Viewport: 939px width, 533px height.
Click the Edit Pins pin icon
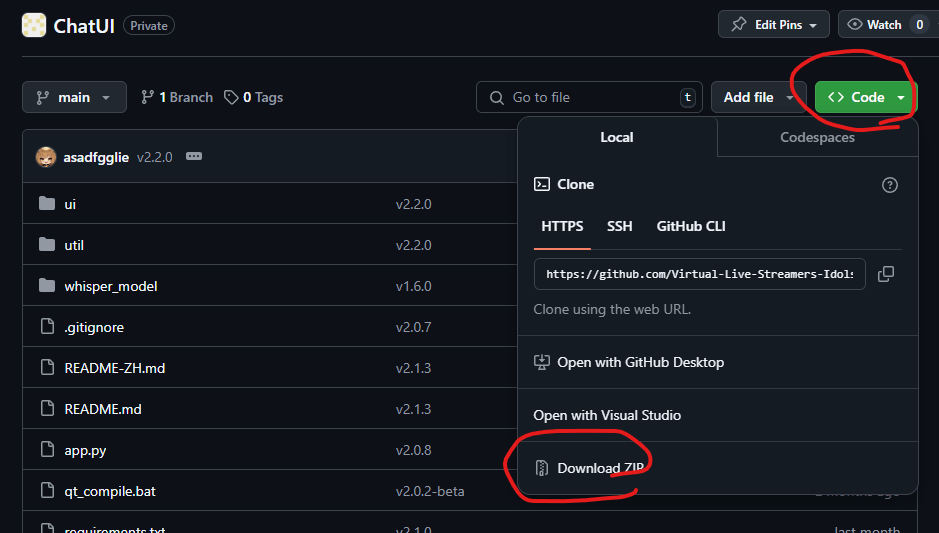click(x=739, y=25)
